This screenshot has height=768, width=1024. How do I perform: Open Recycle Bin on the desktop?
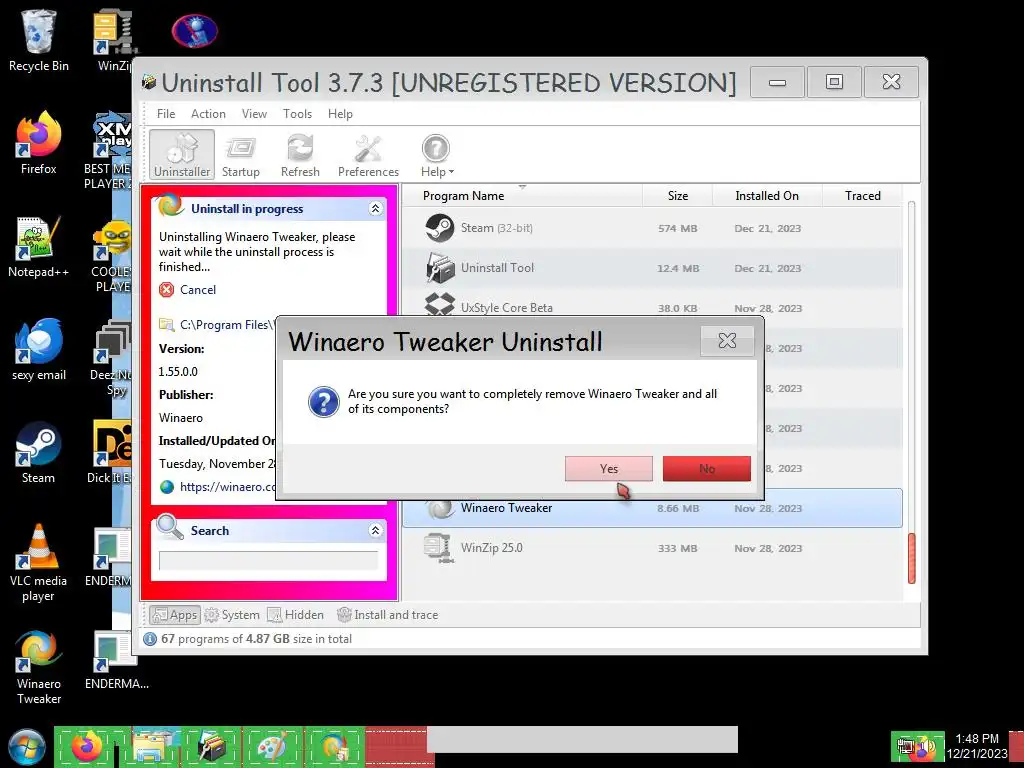(39, 40)
